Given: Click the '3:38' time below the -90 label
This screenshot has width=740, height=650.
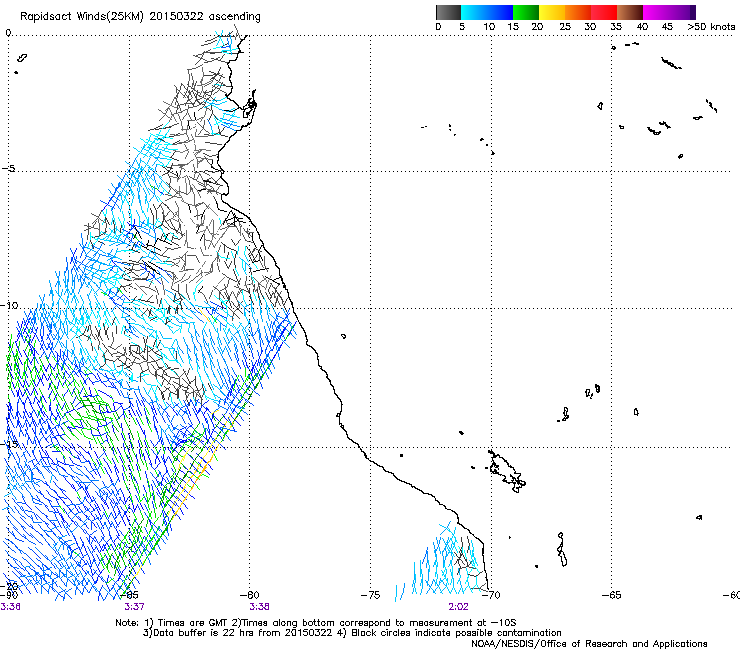Looking at the screenshot, I should coord(10,606).
